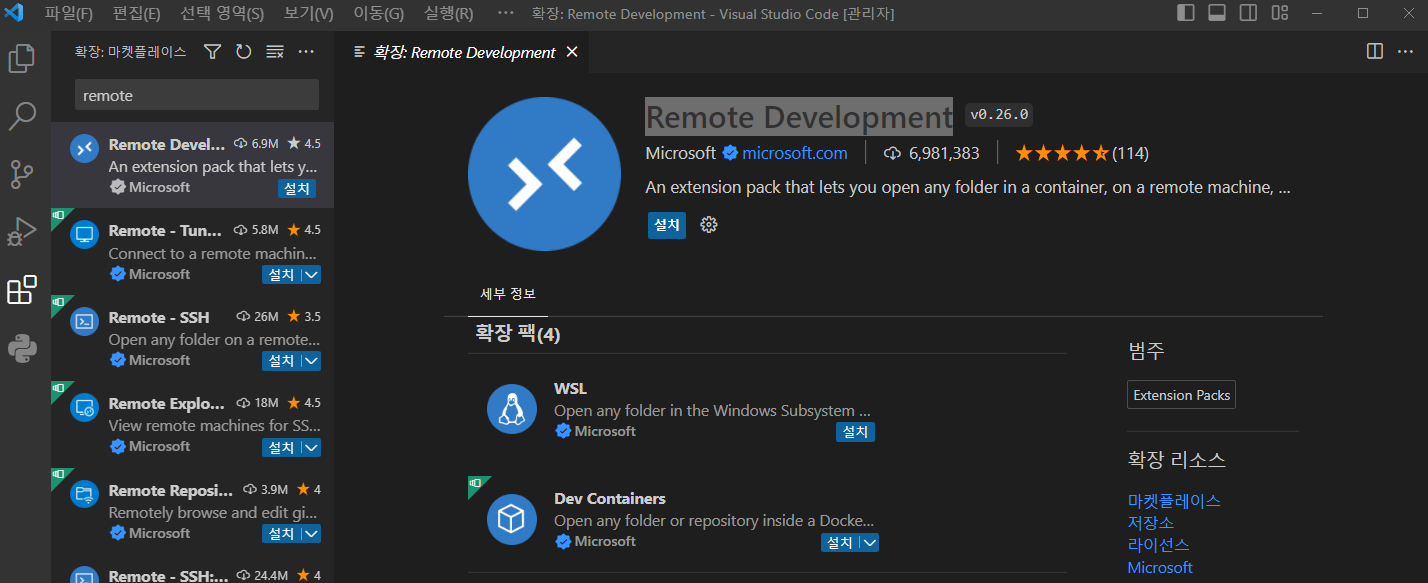Click the Dev Containers cube icon

click(x=512, y=519)
